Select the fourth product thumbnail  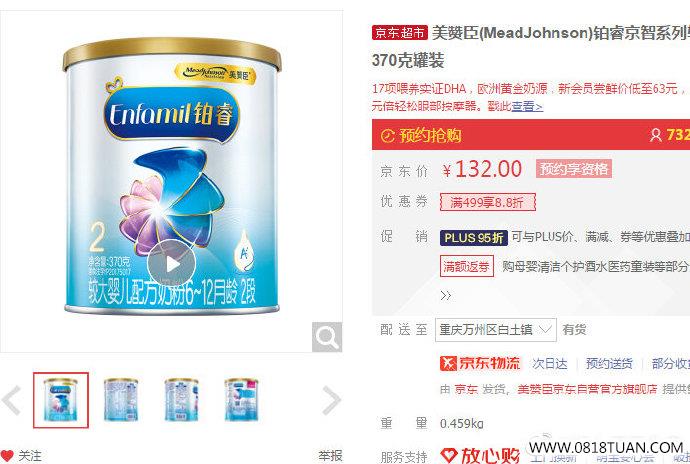pyautogui.click(x=241, y=400)
